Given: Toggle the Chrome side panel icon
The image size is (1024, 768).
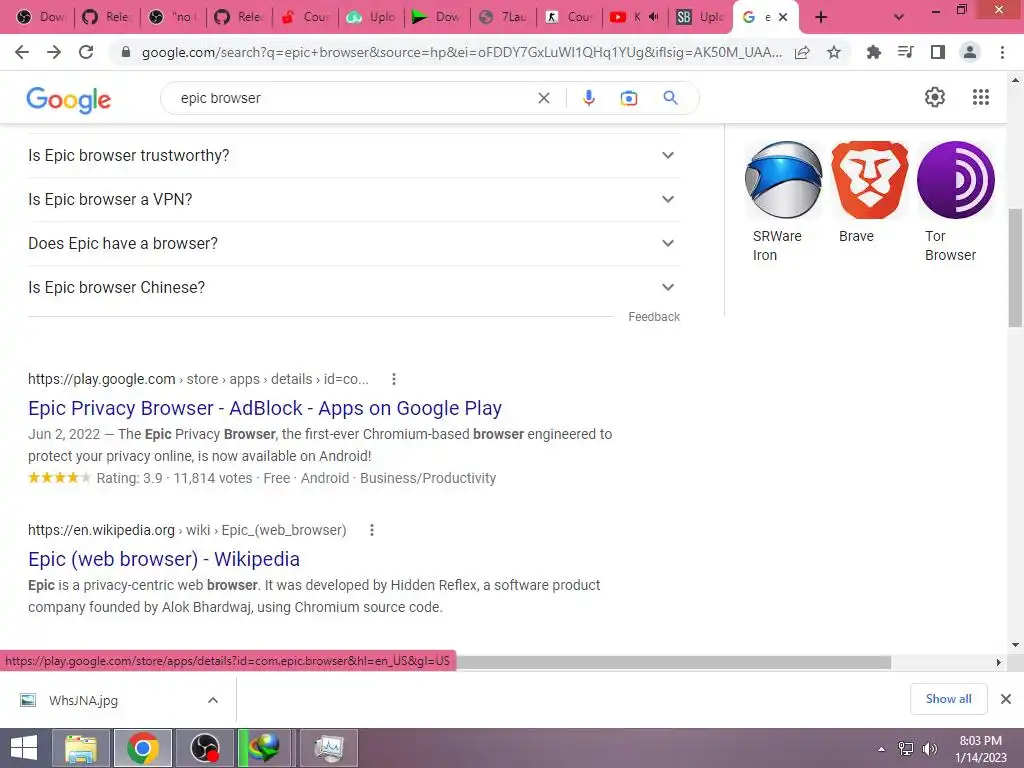Looking at the screenshot, I should 938,52.
